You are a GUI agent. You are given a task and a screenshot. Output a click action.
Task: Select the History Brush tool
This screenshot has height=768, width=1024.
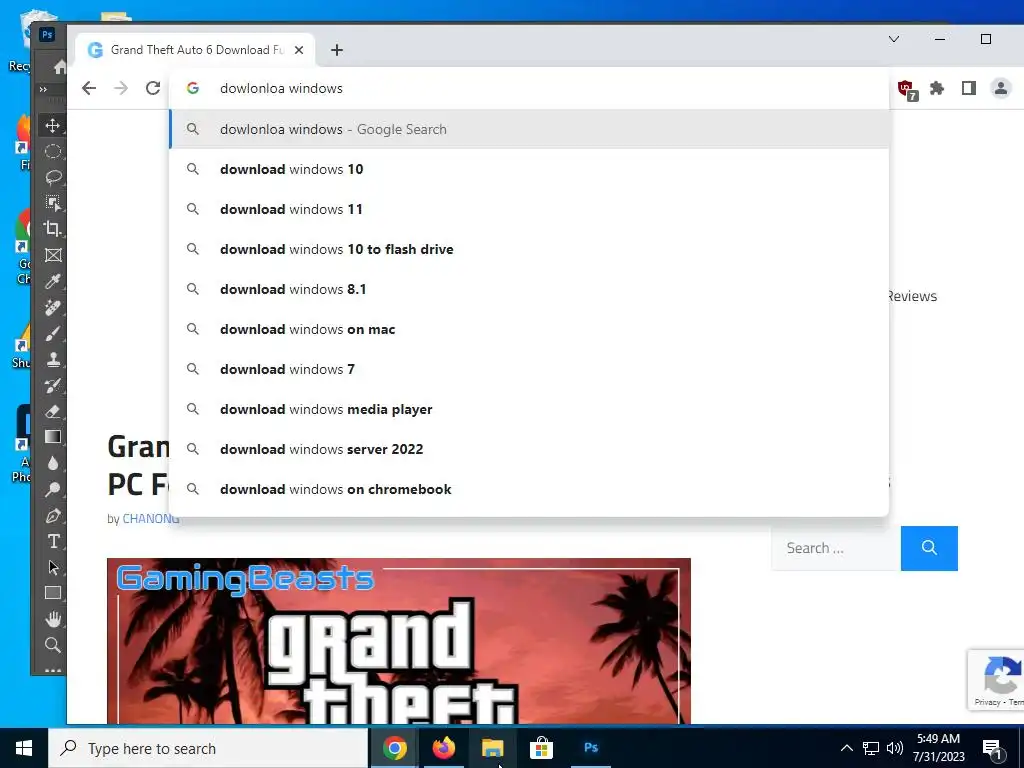pos(53,385)
